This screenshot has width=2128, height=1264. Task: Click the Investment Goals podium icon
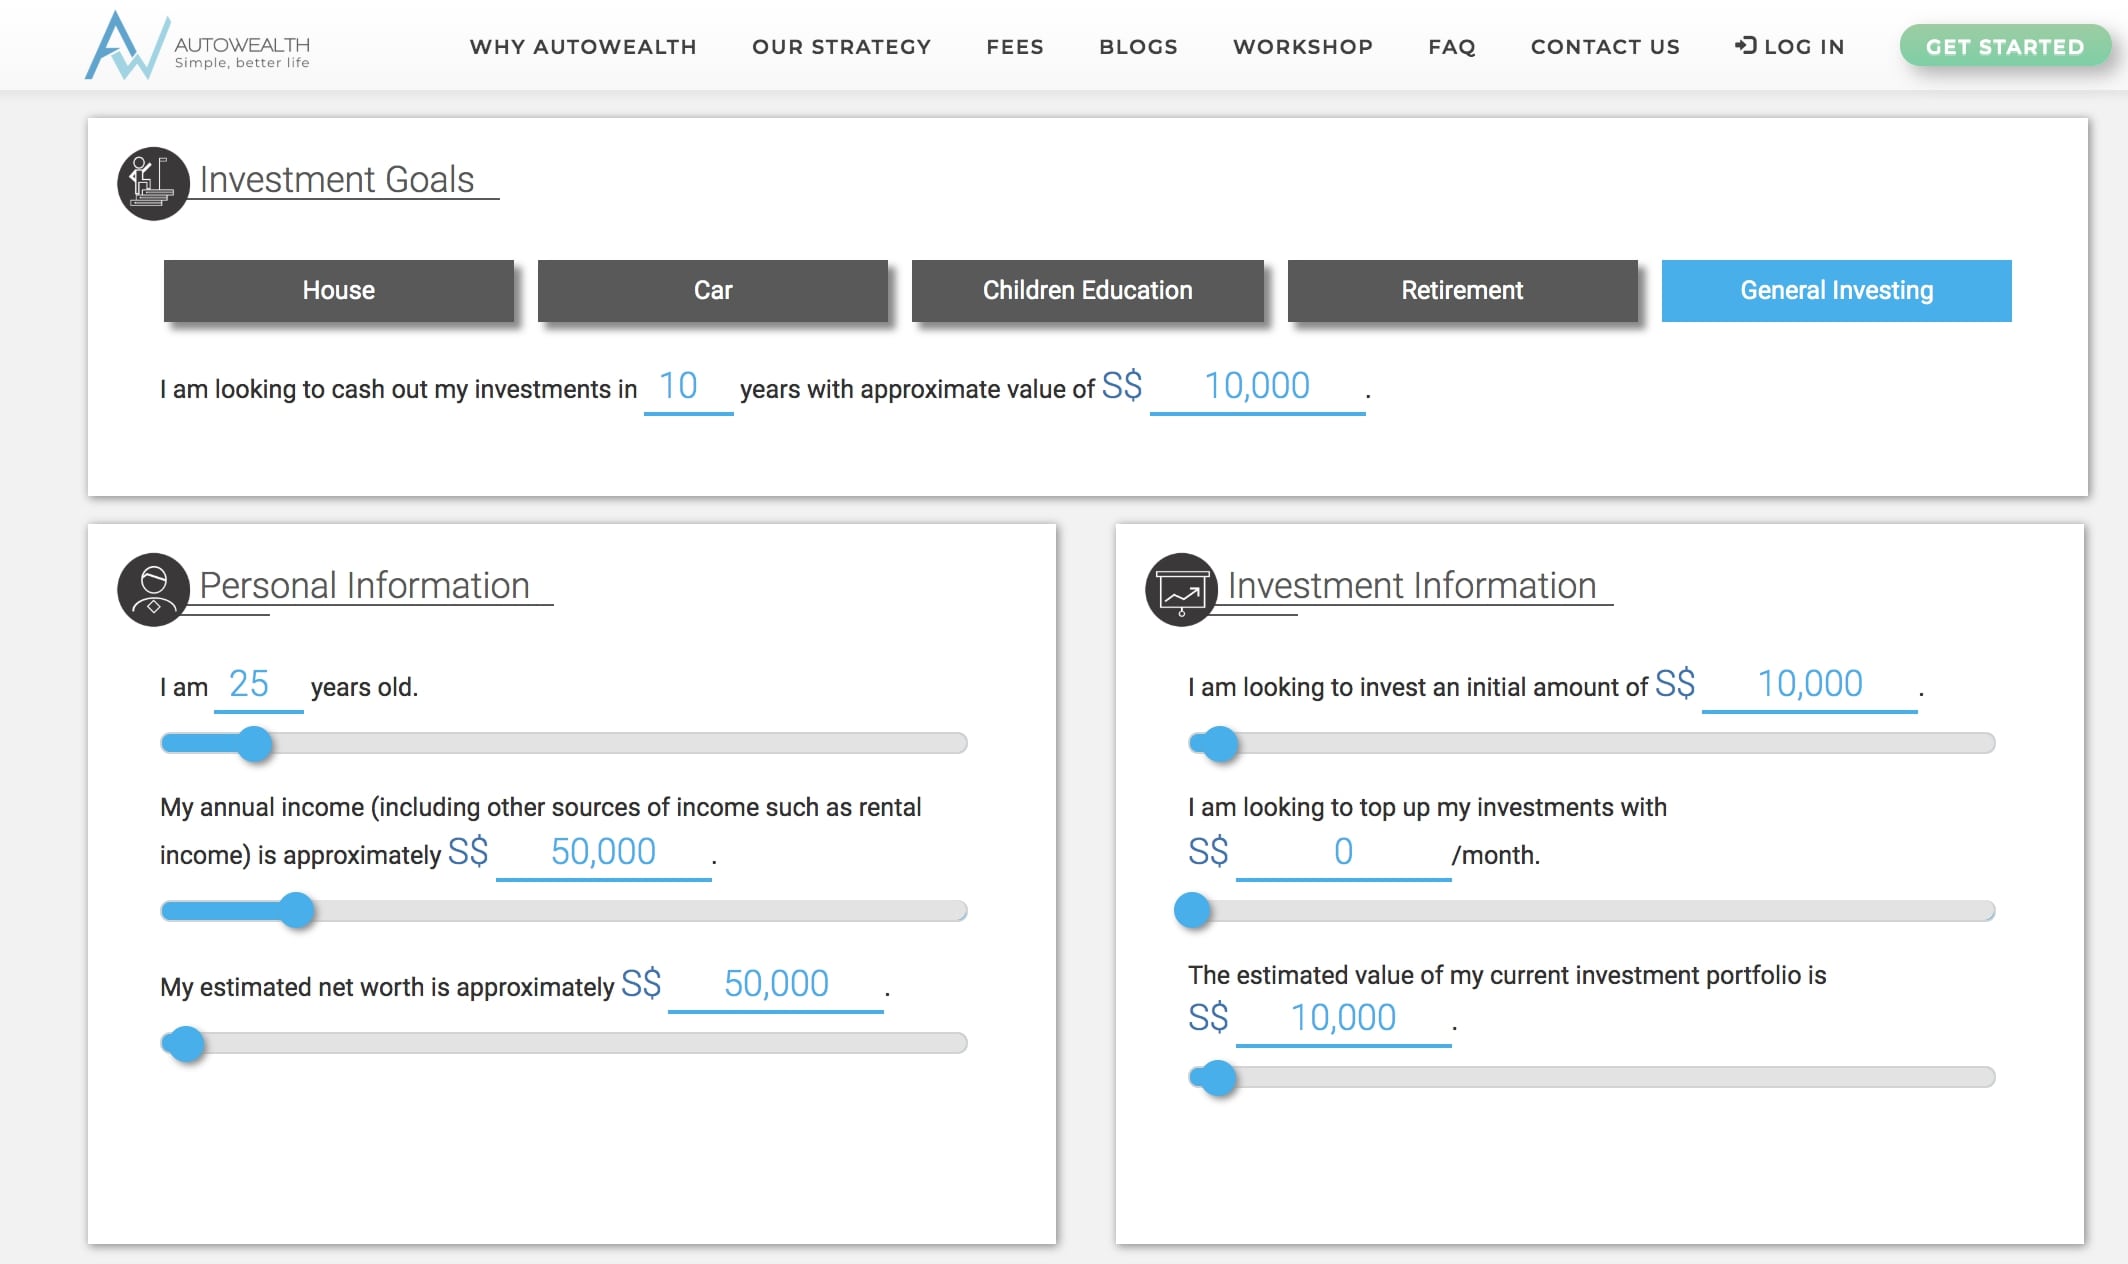pyautogui.click(x=153, y=183)
